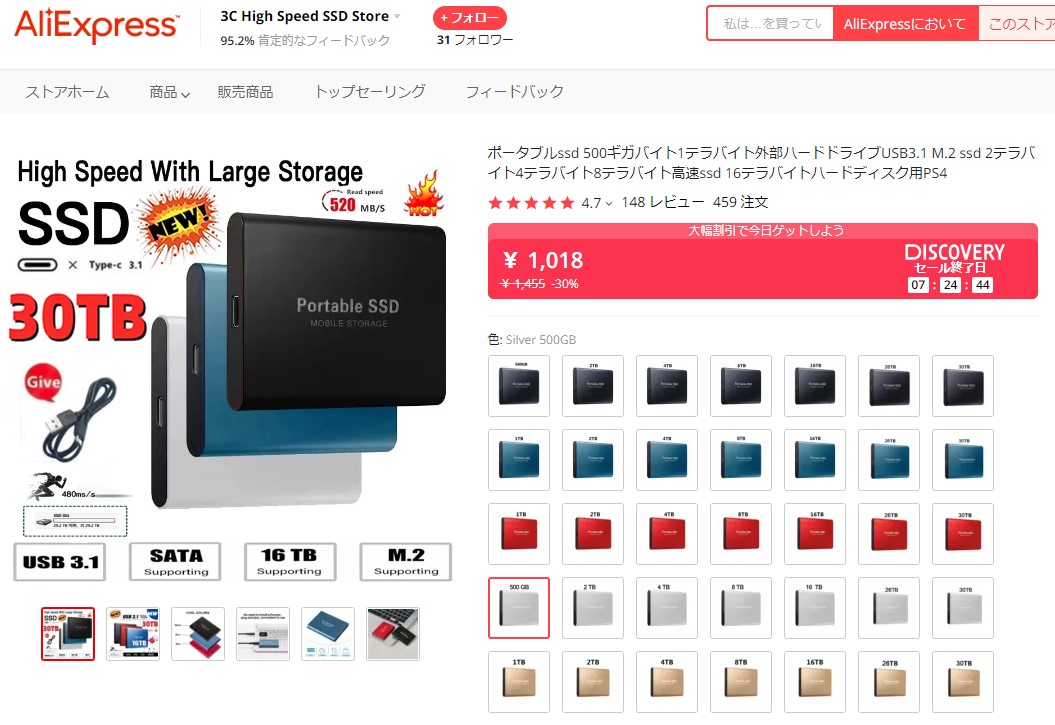This screenshot has height=725, width=1055.
Task: Select the black 30TB color variant
Action: (x=963, y=386)
